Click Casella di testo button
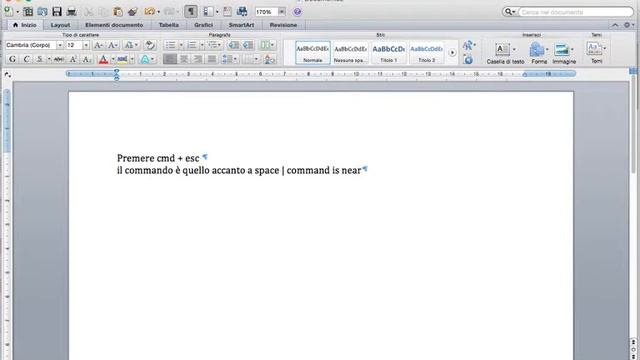640x360 pixels. (x=505, y=53)
